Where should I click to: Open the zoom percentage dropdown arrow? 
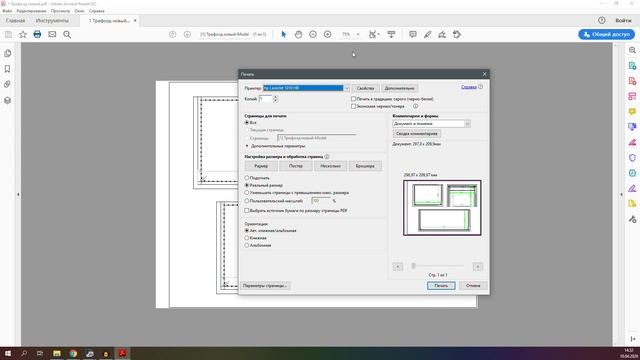(x=358, y=35)
